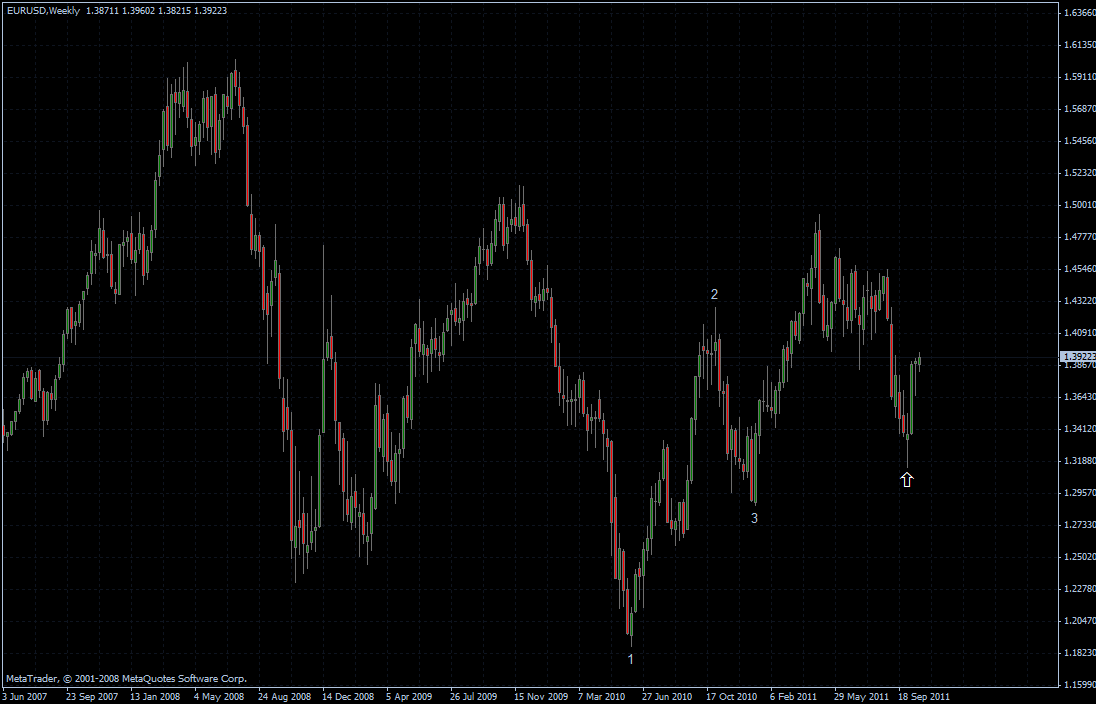This screenshot has width=1096, height=704.
Task: Click the 1.54560 price axis label
Action: coord(1080,141)
